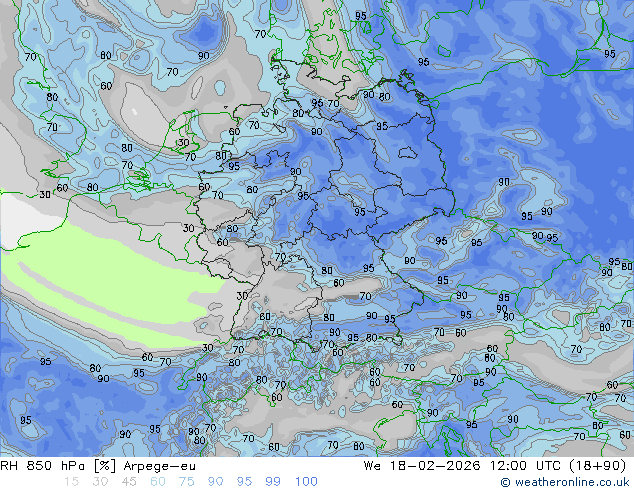Image resolution: width=634 pixels, height=490 pixels.
Task: Select the 75 value in the legend
Action: pyautogui.click(x=186, y=482)
